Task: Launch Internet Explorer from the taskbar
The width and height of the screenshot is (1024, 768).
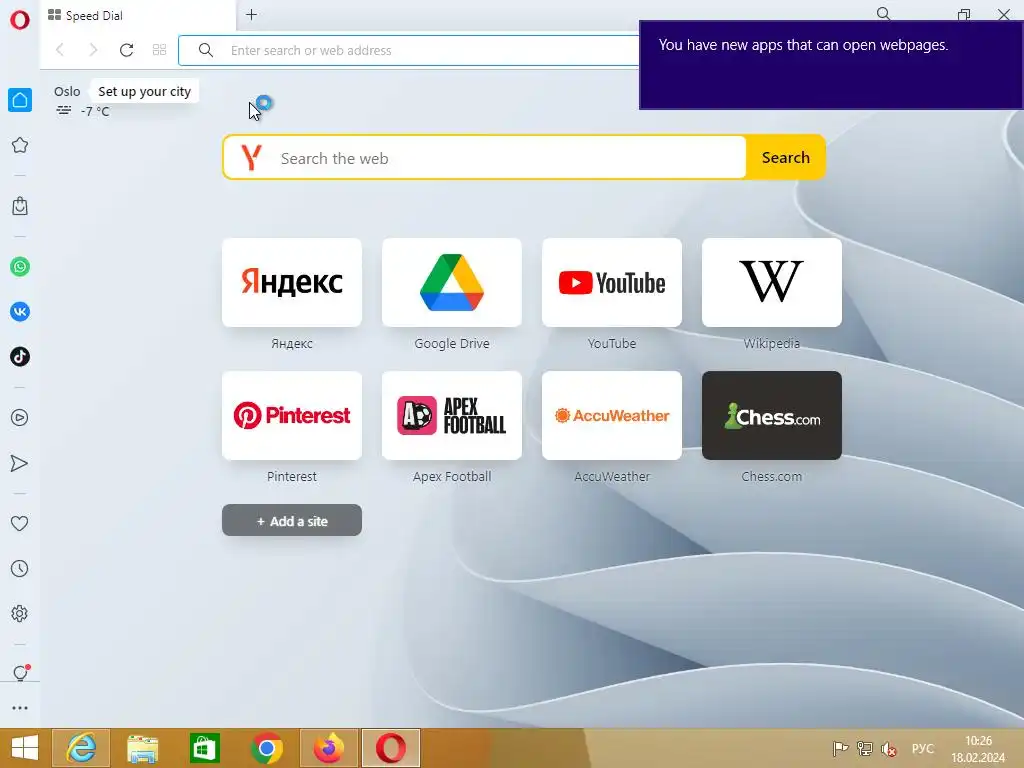Action: (81, 748)
